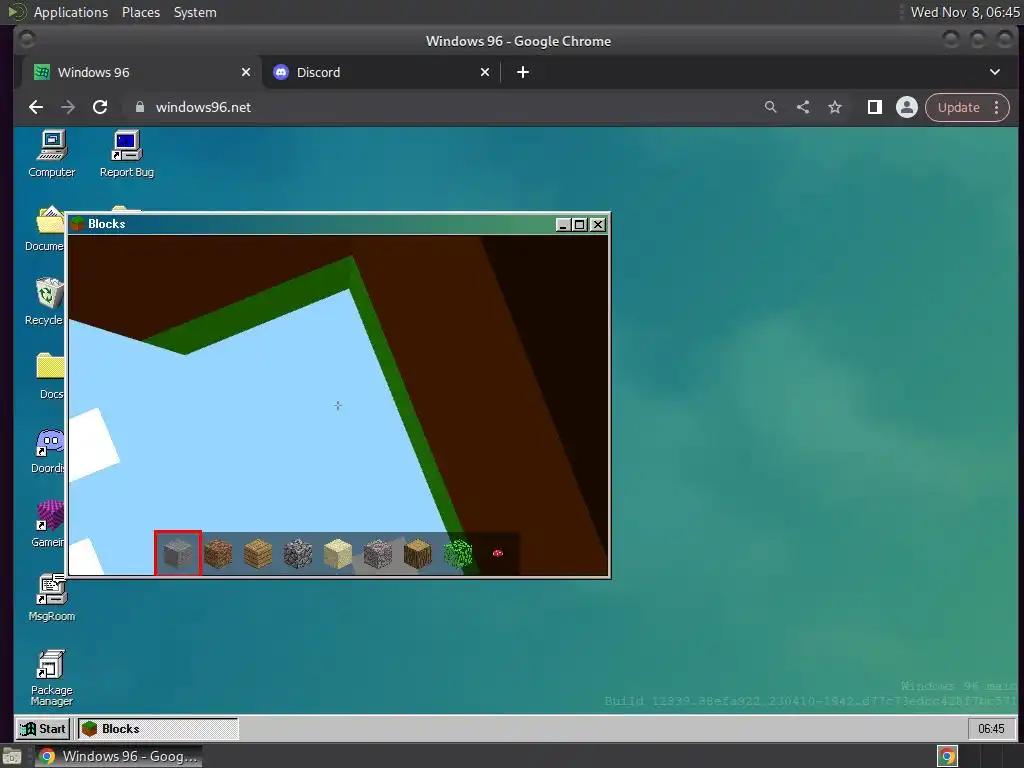Viewport: 1024px width, 768px height.
Task: Reload the windows96.net page
Action: point(100,107)
